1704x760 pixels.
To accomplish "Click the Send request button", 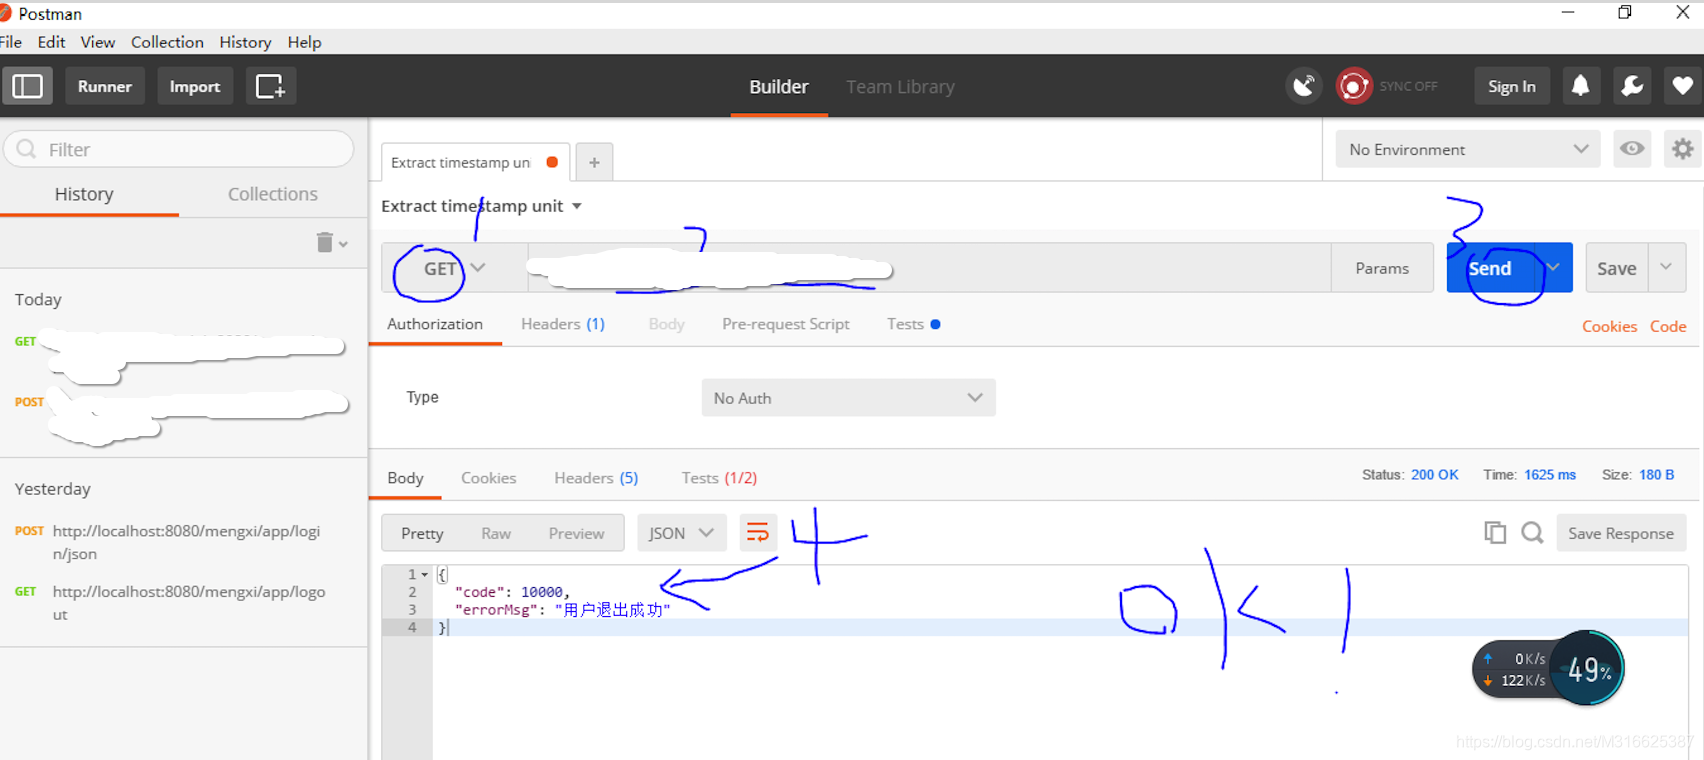I will point(1490,268).
